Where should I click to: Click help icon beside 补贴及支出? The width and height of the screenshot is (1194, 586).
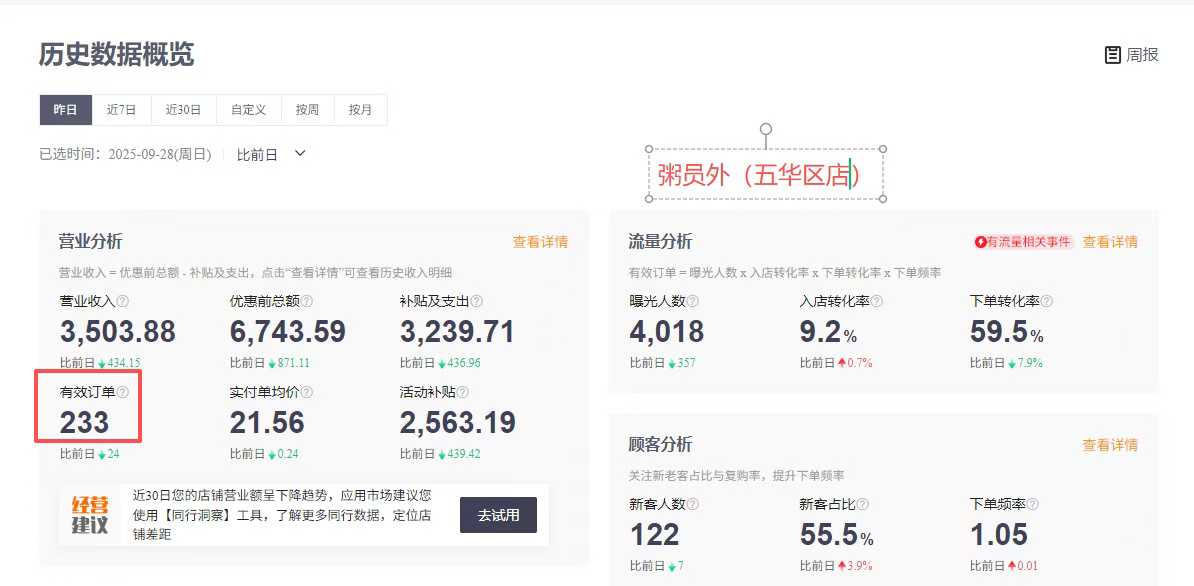click(x=478, y=301)
